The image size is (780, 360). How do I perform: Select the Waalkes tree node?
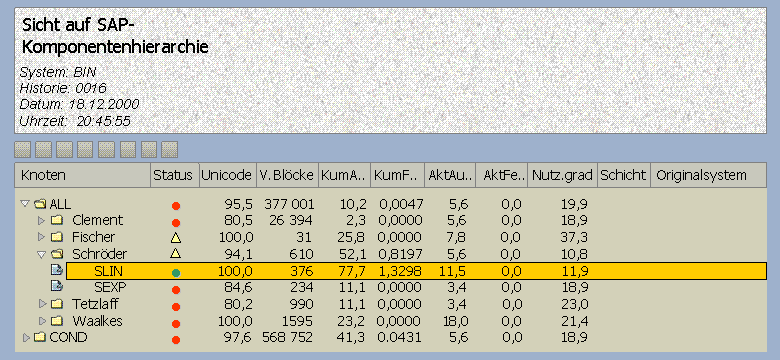(x=98, y=320)
